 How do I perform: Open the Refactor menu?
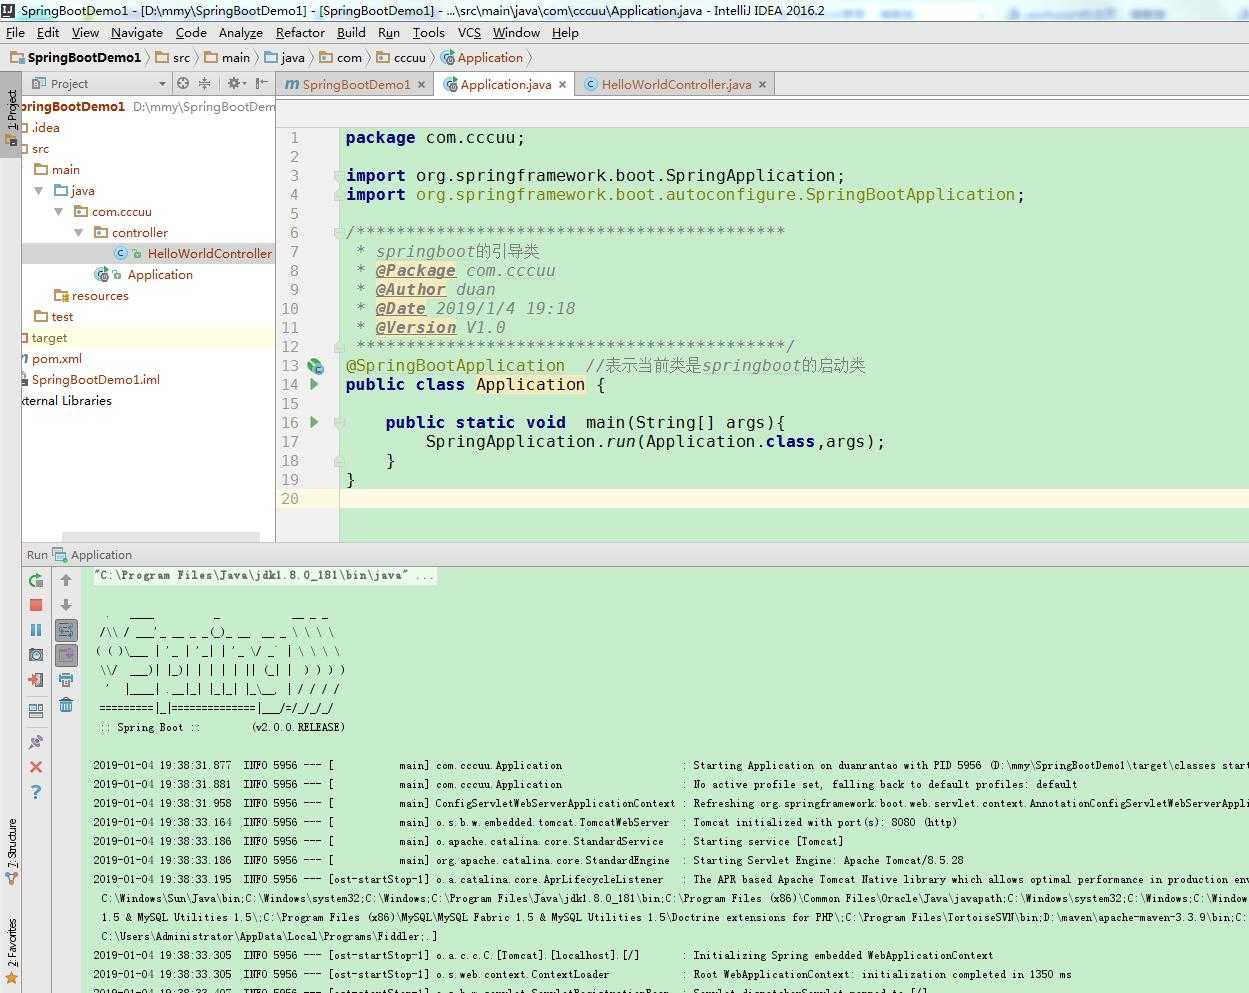(300, 33)
